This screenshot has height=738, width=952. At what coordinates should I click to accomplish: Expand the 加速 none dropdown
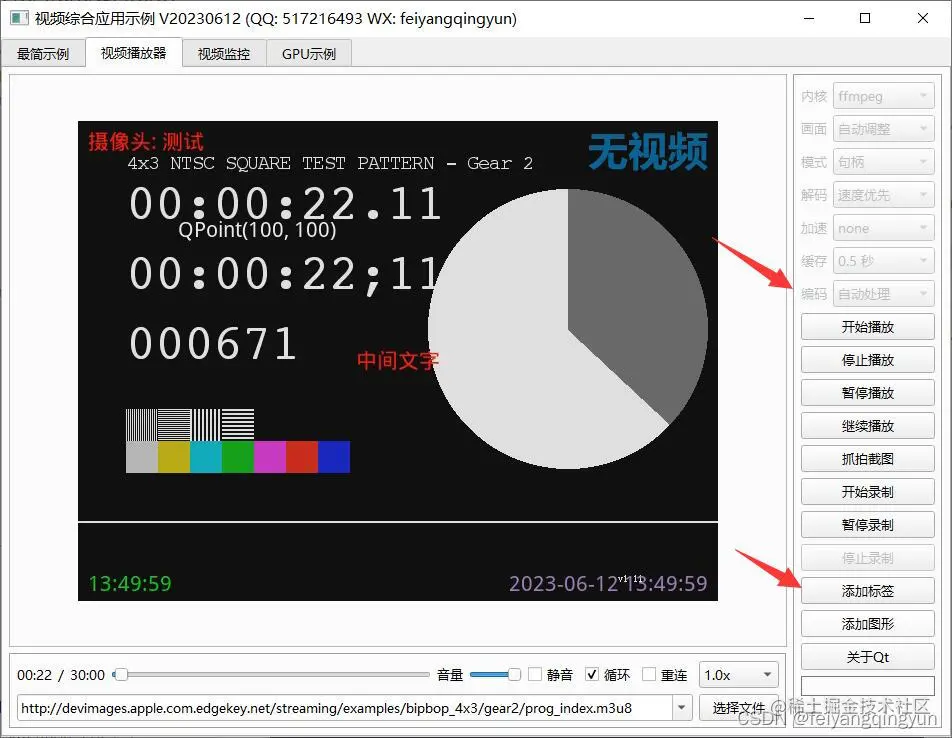click(x=884, y=227)
